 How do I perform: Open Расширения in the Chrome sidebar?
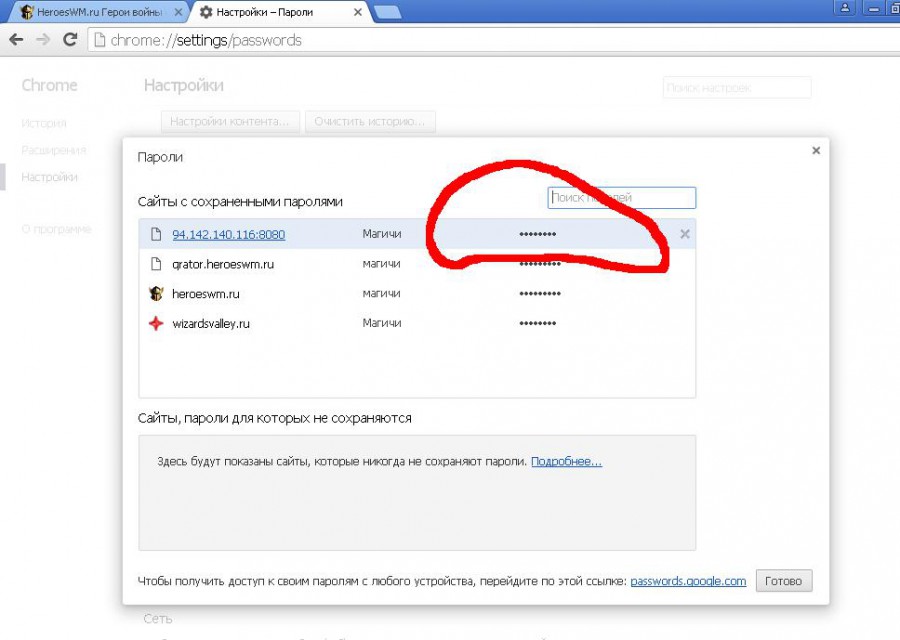53,150
